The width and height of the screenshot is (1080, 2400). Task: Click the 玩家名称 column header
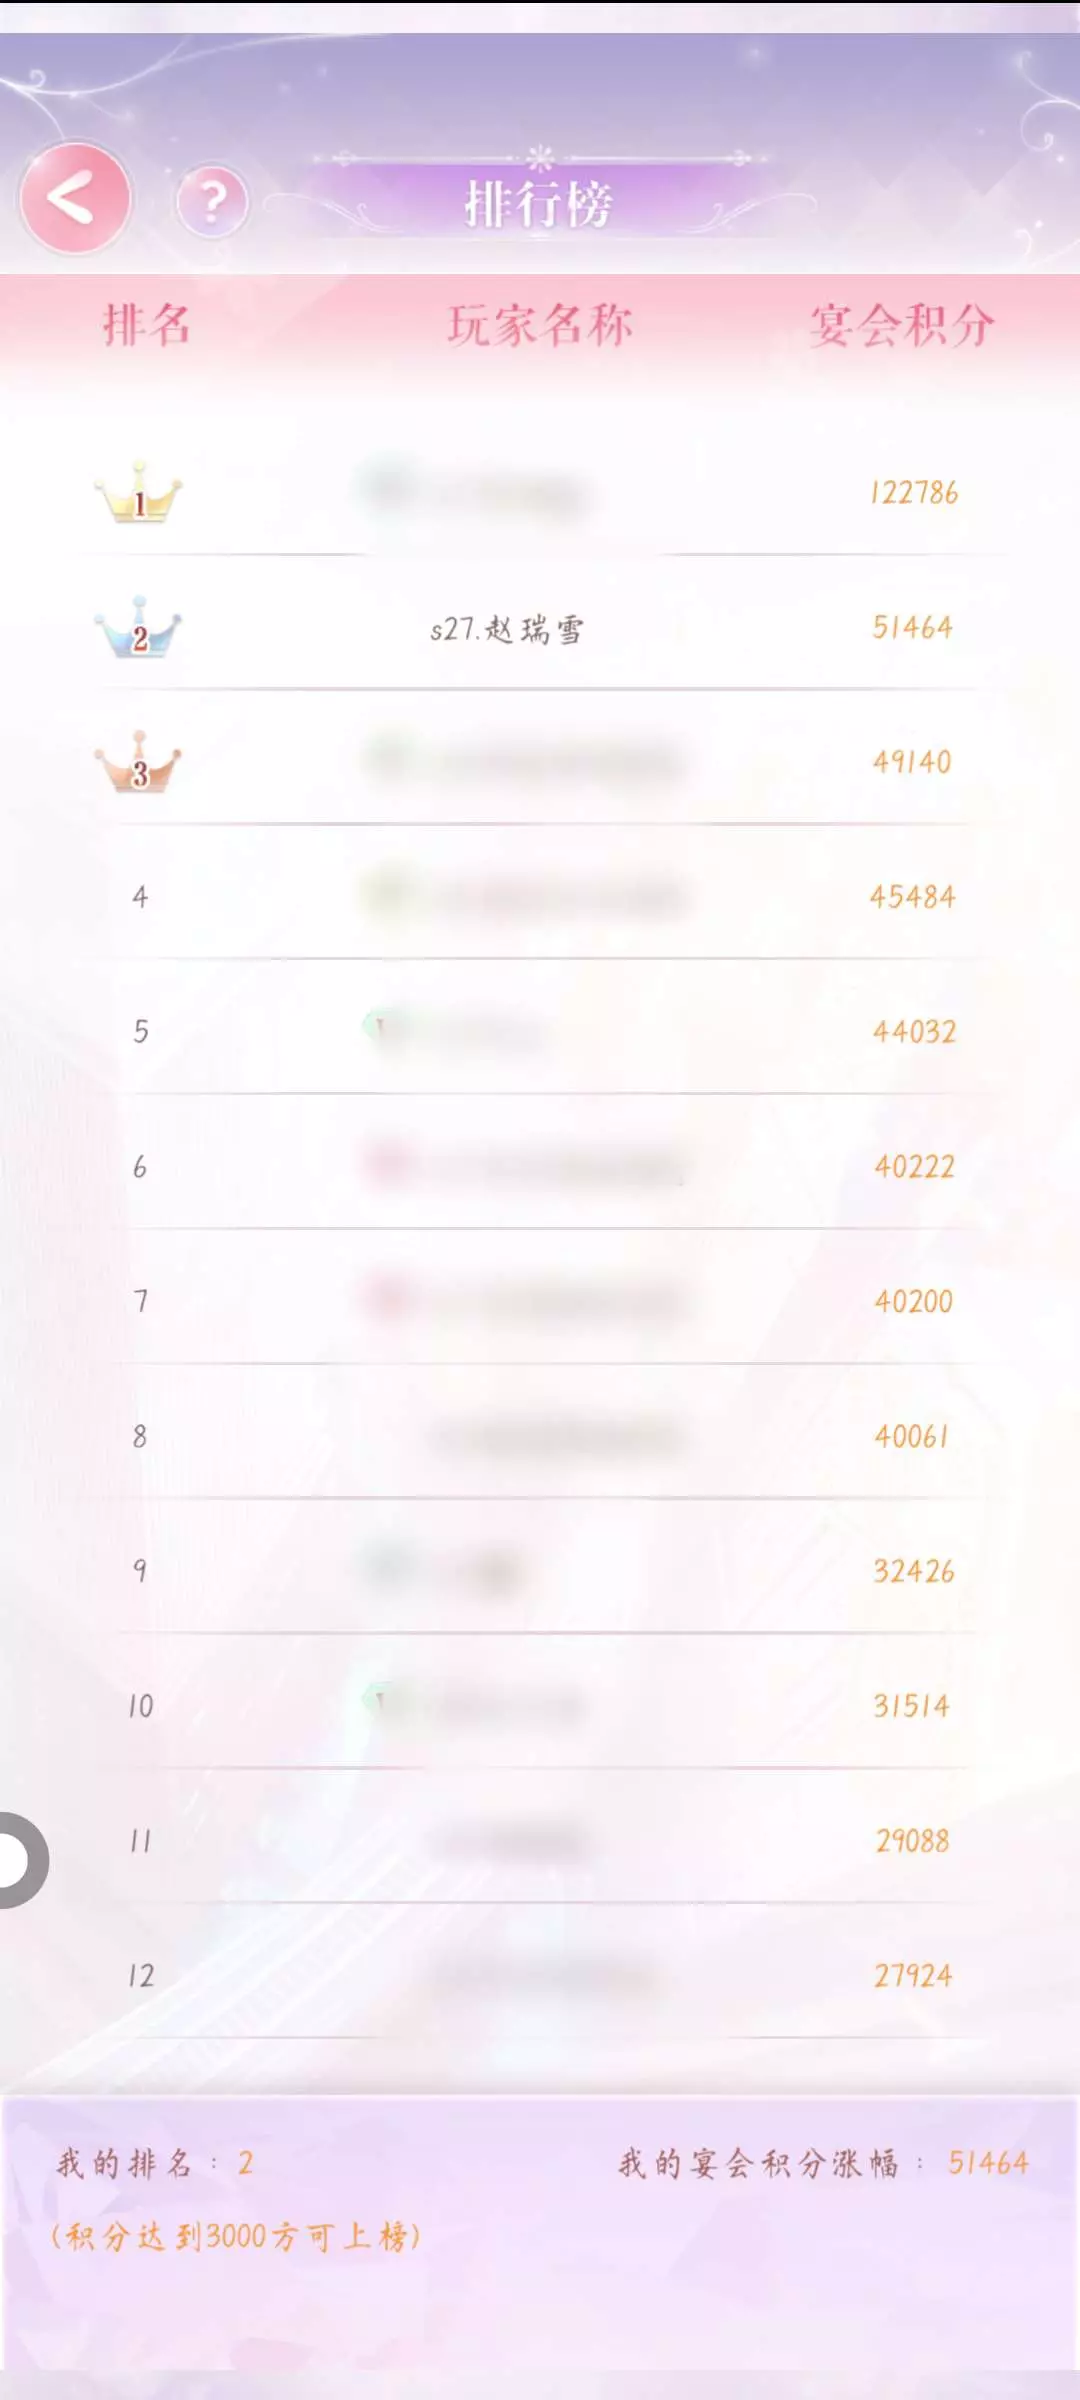(x=540, y=326)
